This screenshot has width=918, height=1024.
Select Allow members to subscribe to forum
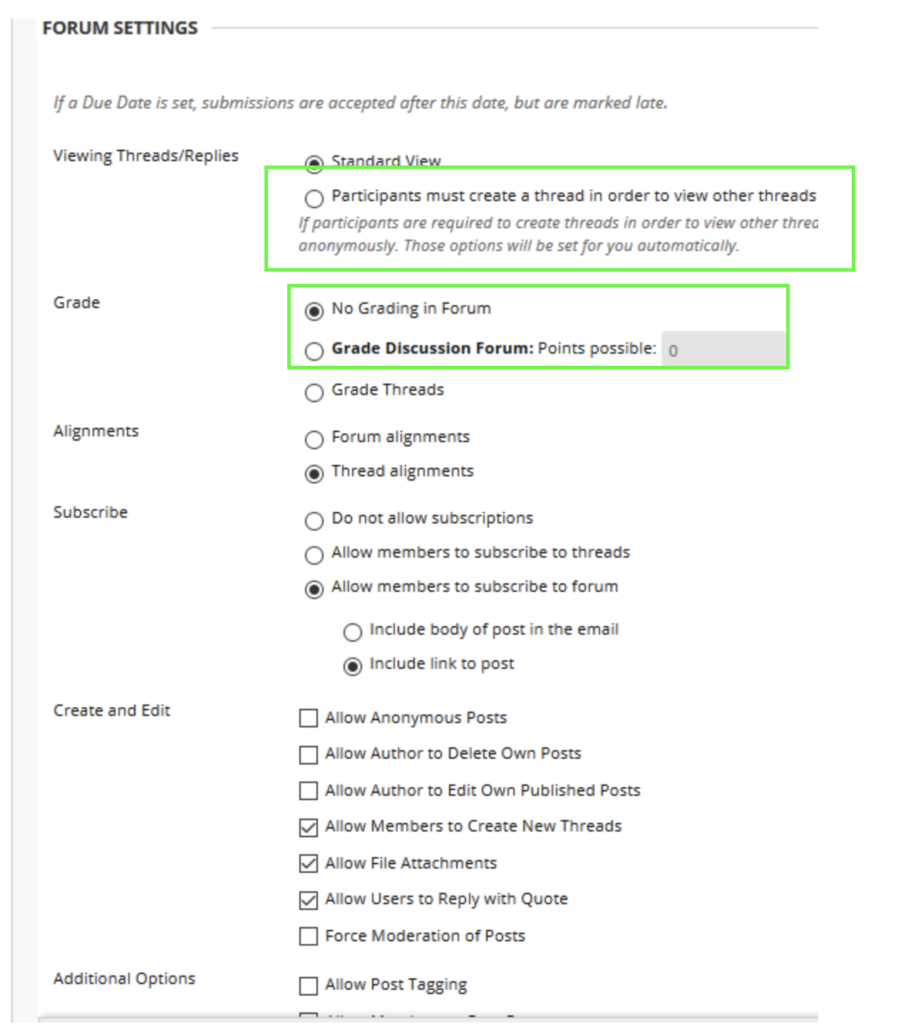314,588
